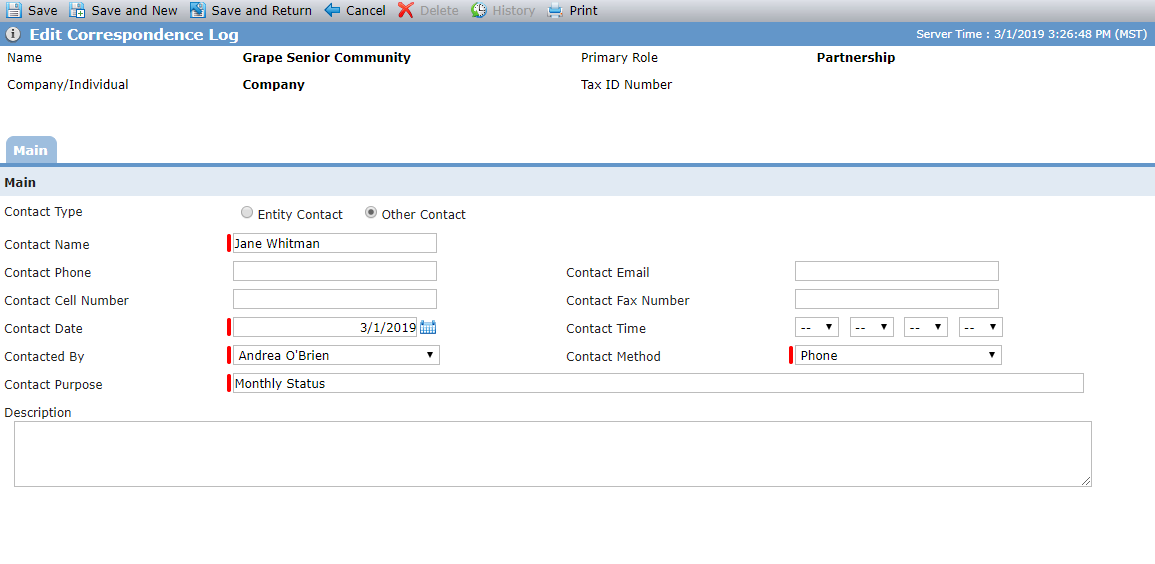The image size is (1155, 564).
Task: Click the info icon beside Edit Correspondence Log
Action: point(13,34)
